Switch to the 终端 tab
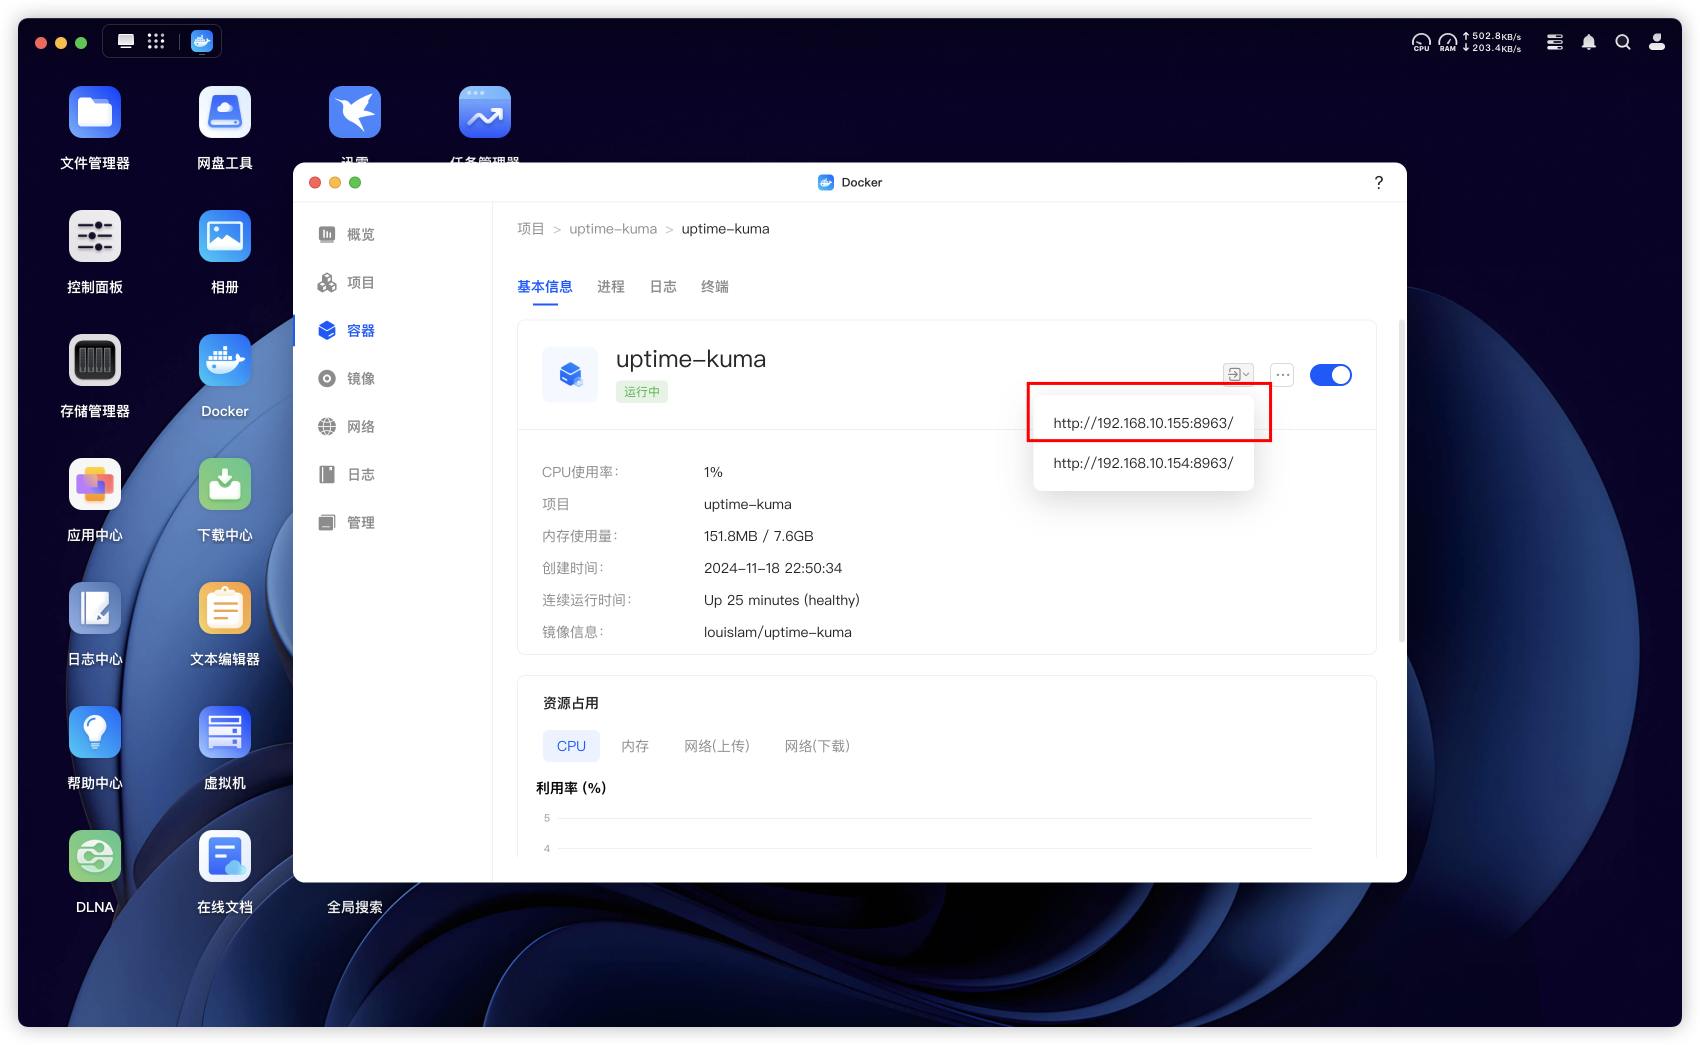Image resolution: width=1700 pixels, height=1045 pixels. pos(715,287)
